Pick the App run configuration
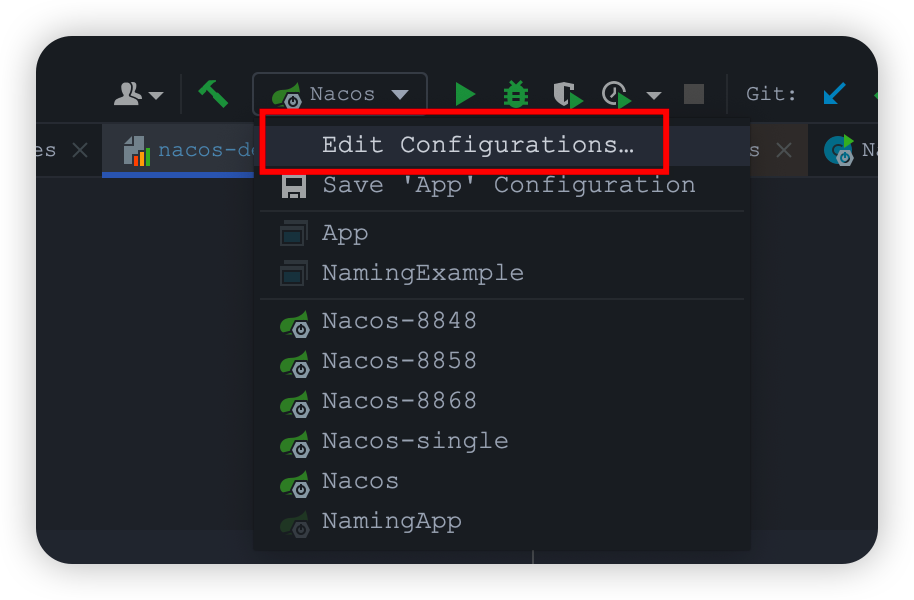The width and height of the screenshot is (914, 600). pyautogui.click(x=345, y=233)
